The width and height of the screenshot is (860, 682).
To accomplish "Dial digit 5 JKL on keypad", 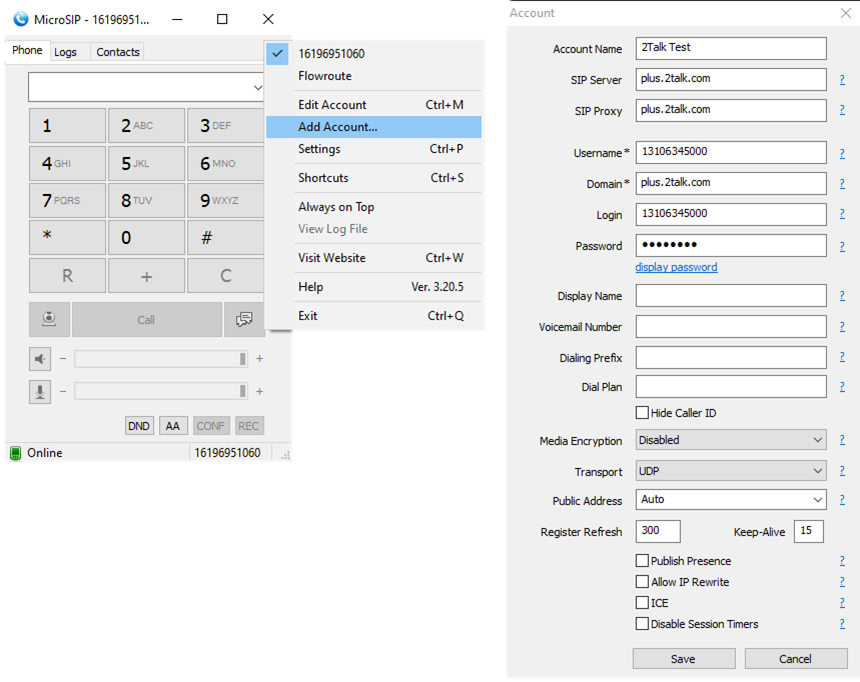I will tap(146, 163).
